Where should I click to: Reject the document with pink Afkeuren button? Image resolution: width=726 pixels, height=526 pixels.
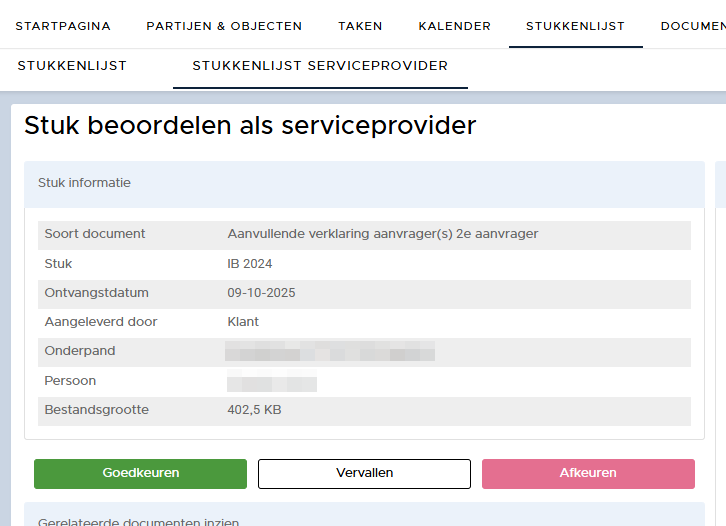coord(588,473)
